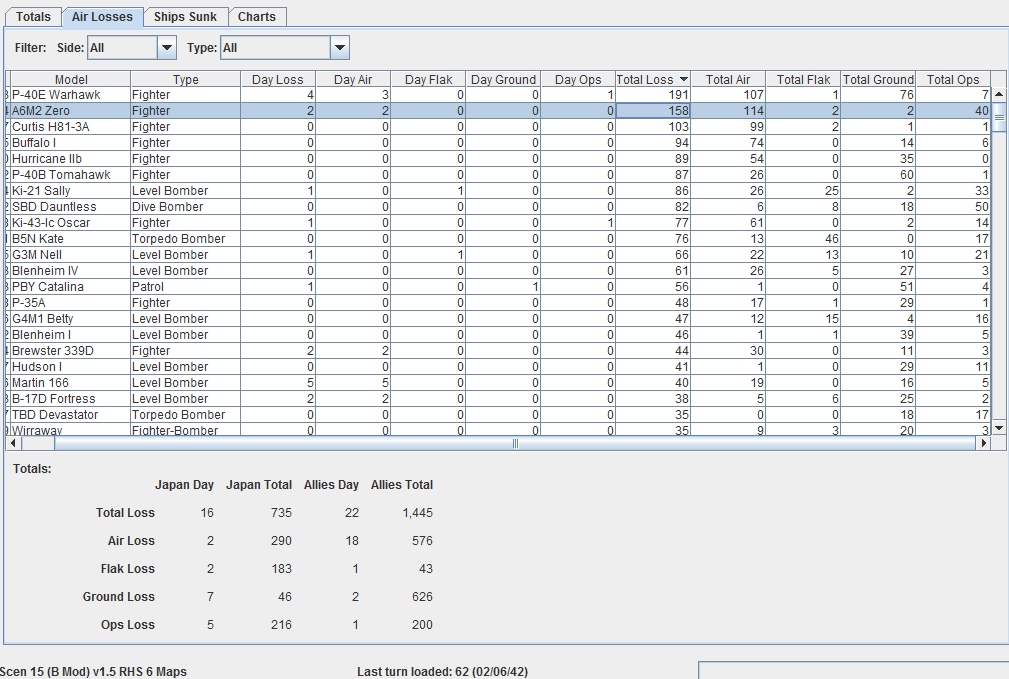Sort by the Day Ops column header
The height and width of the screenshot is (679, 1009).
tap(578, 79)
